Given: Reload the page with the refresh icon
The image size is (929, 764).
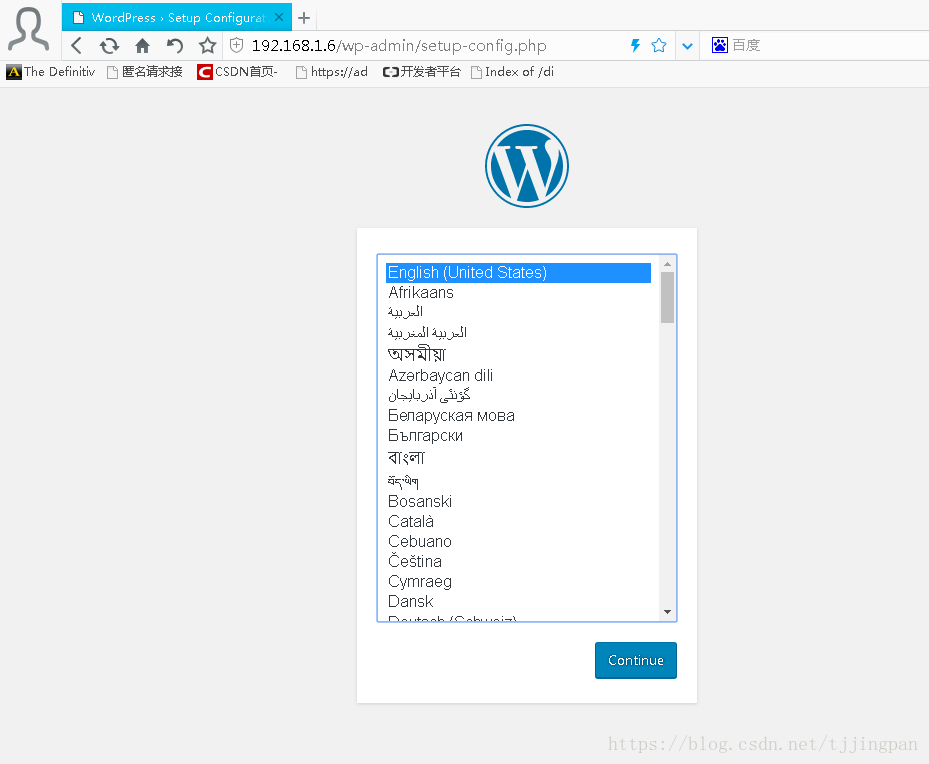Looking at the screenshot, I should pyautogui.click(x=109, y=46).
